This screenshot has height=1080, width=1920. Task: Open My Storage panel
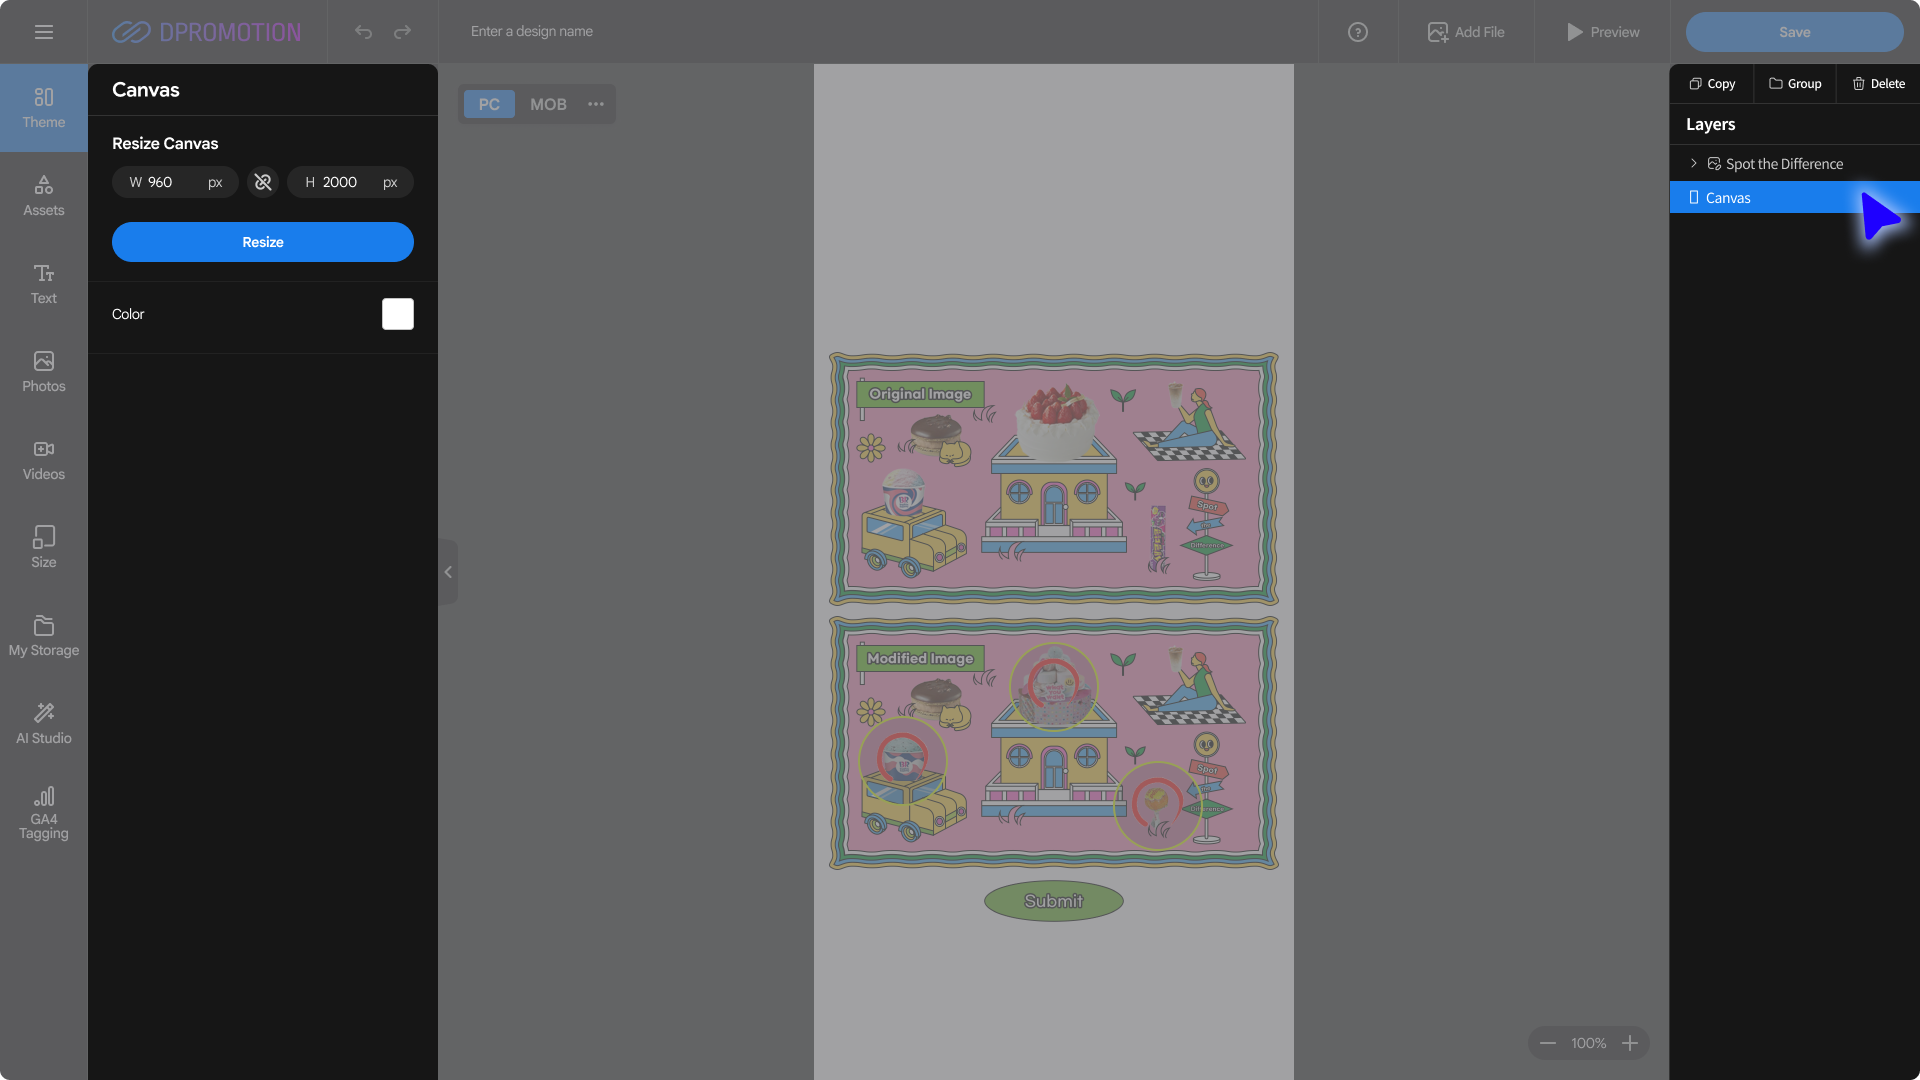pyautogui.click(x=43, y=635)
